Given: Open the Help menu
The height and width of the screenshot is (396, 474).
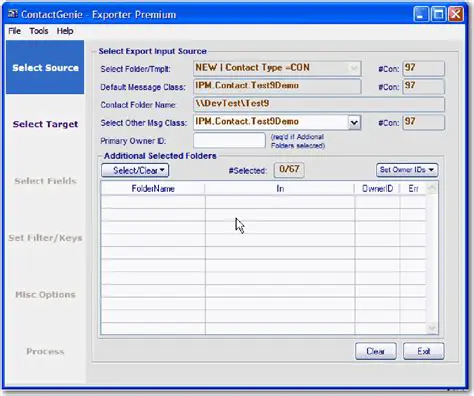Looking at the screenshot, I should [65, 31].
